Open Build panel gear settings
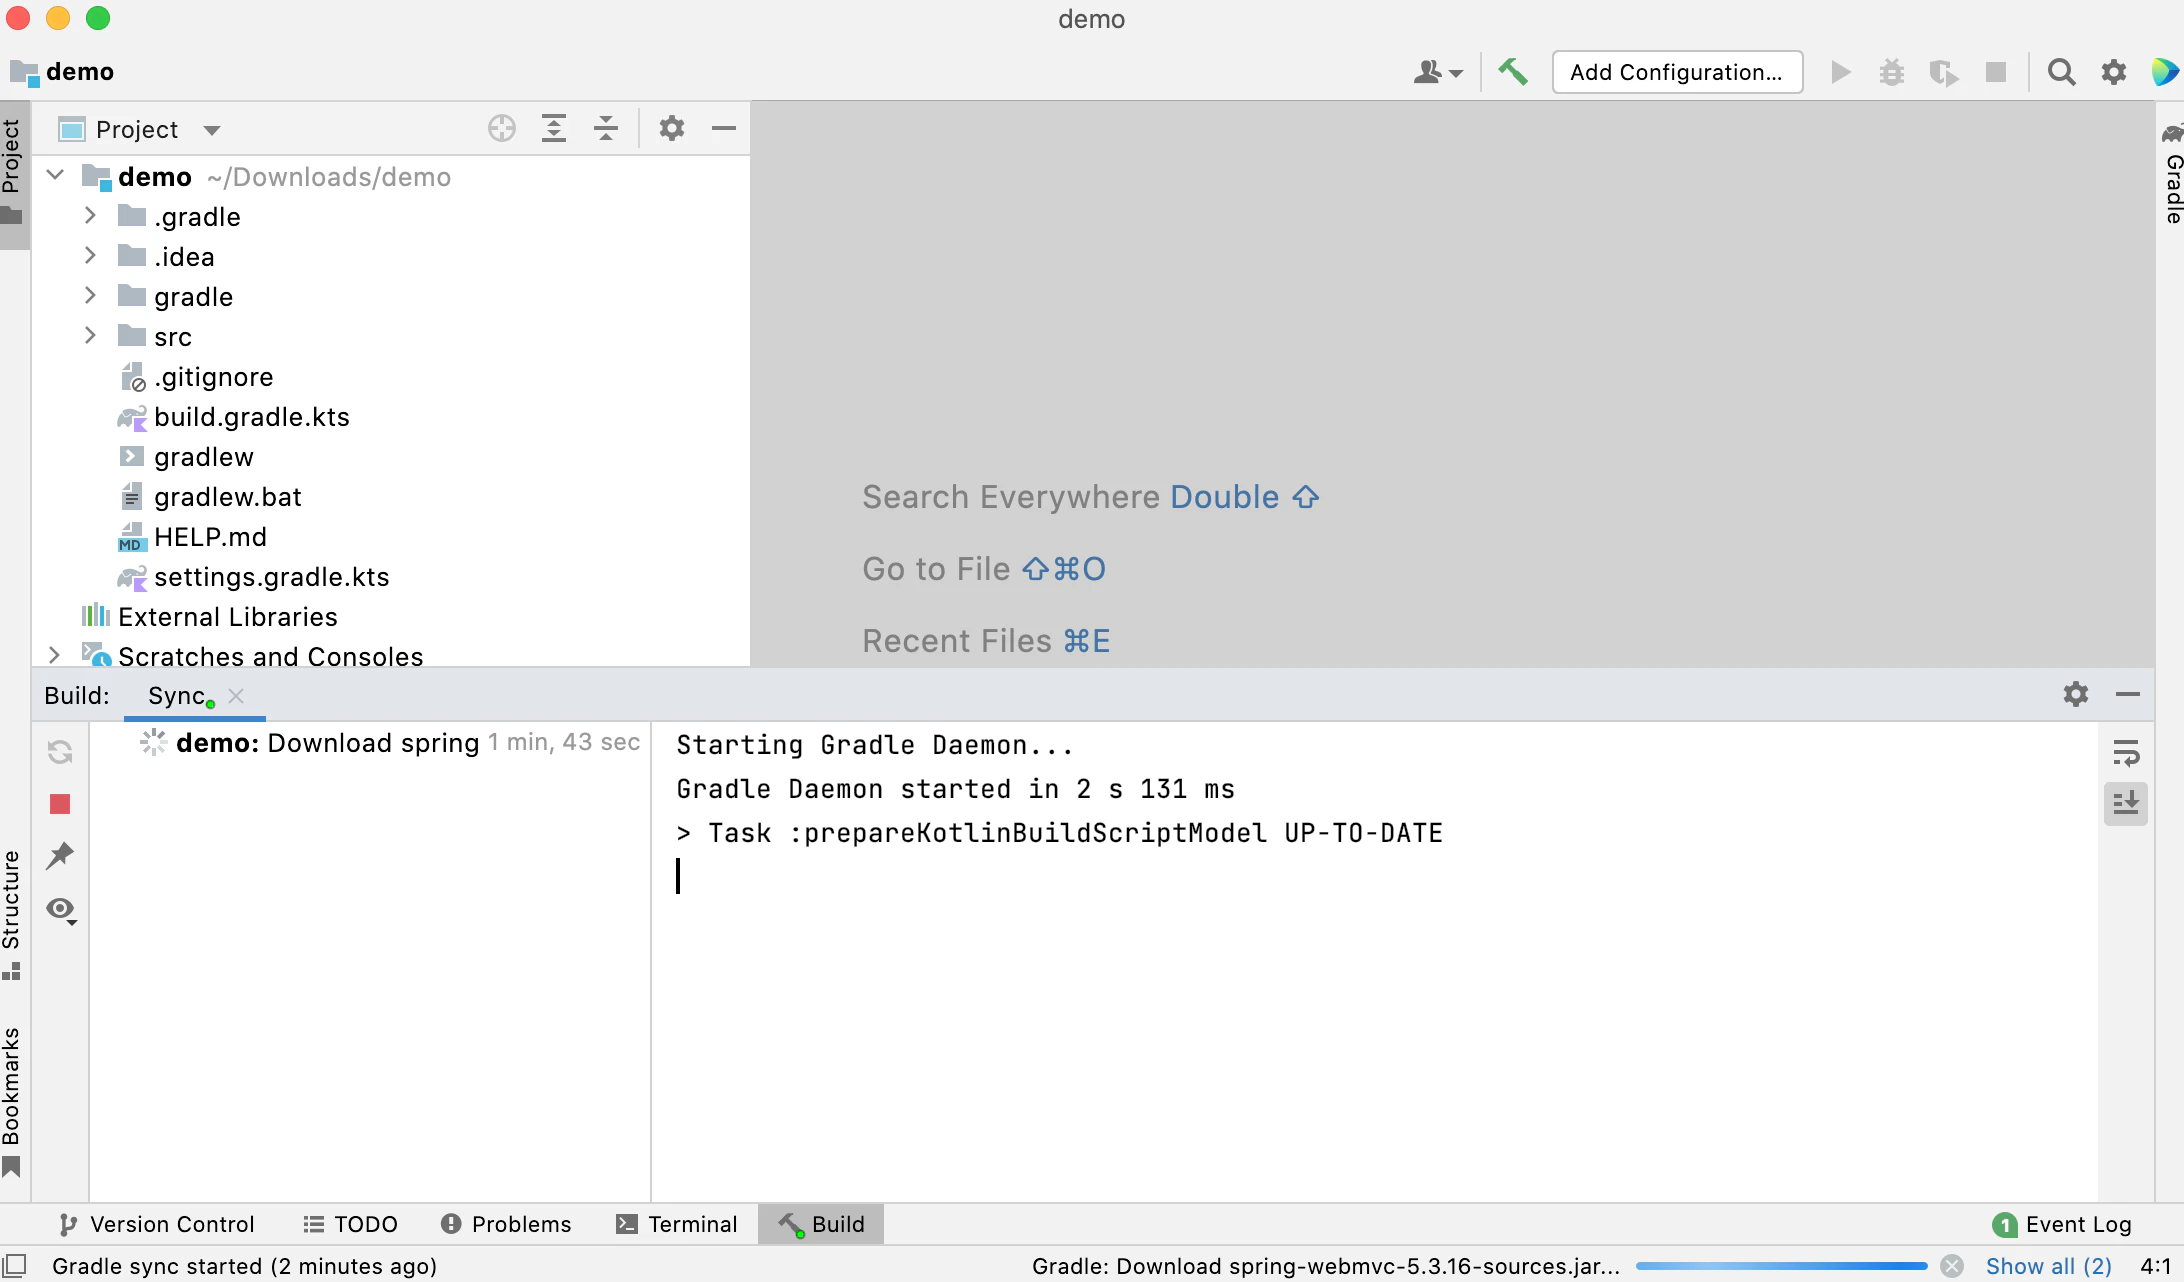 (2076, 695)
